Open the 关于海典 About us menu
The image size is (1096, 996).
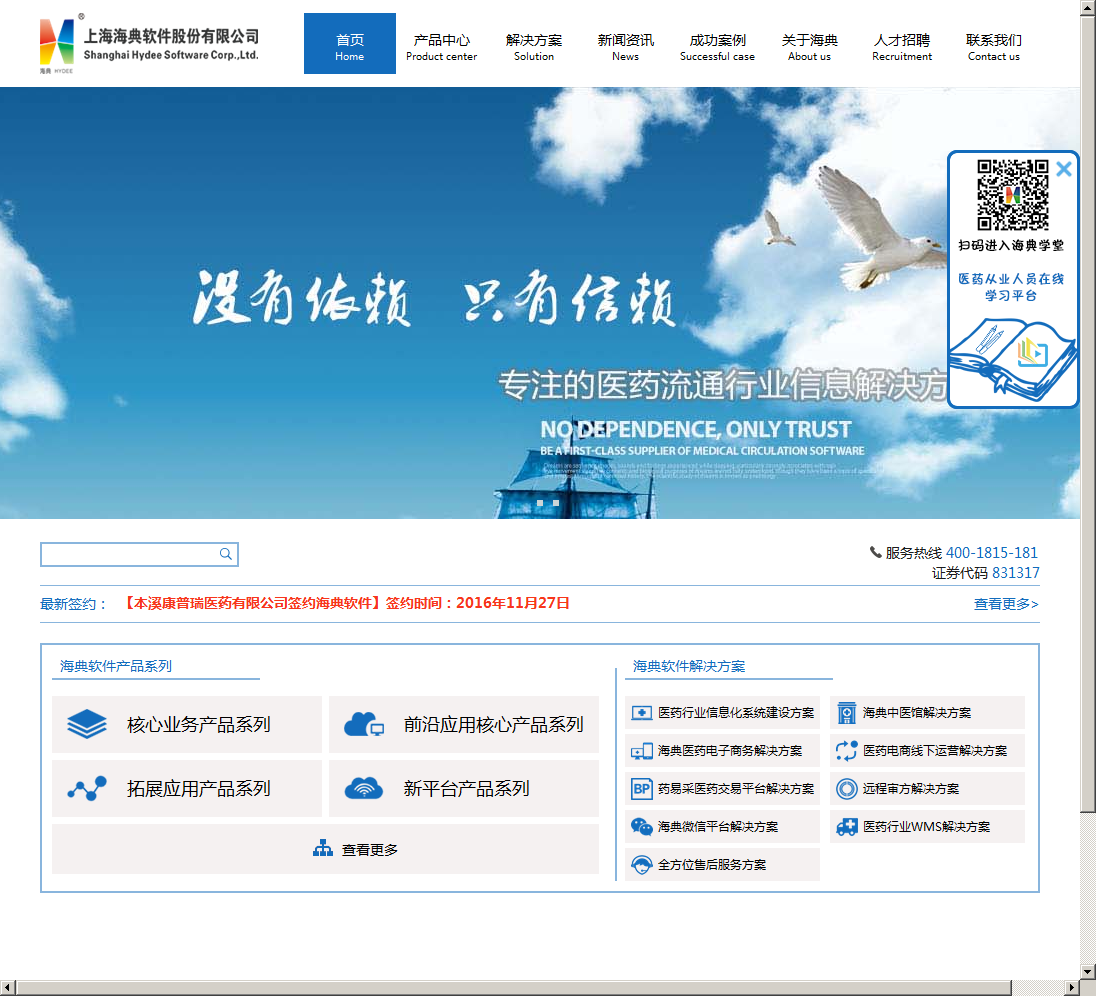point(809,47)
